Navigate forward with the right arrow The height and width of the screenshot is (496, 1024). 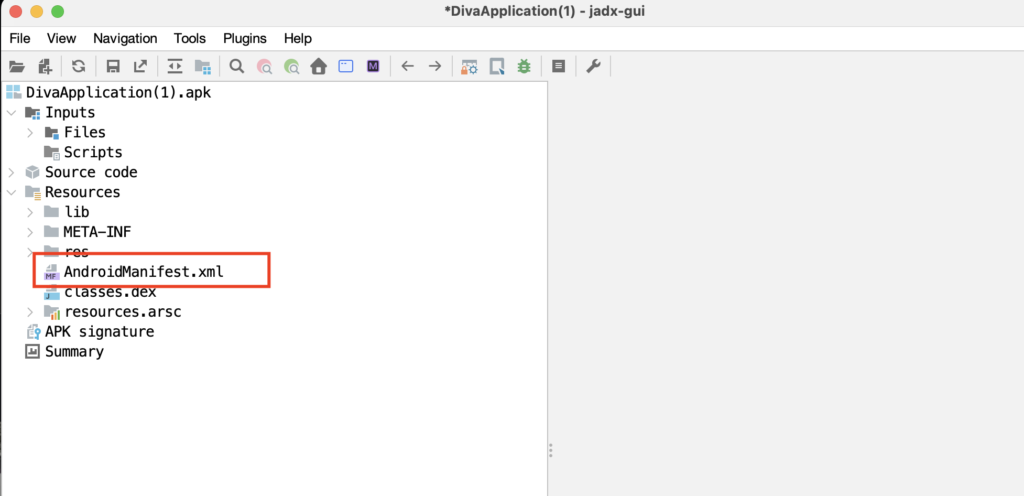point(434,66)
